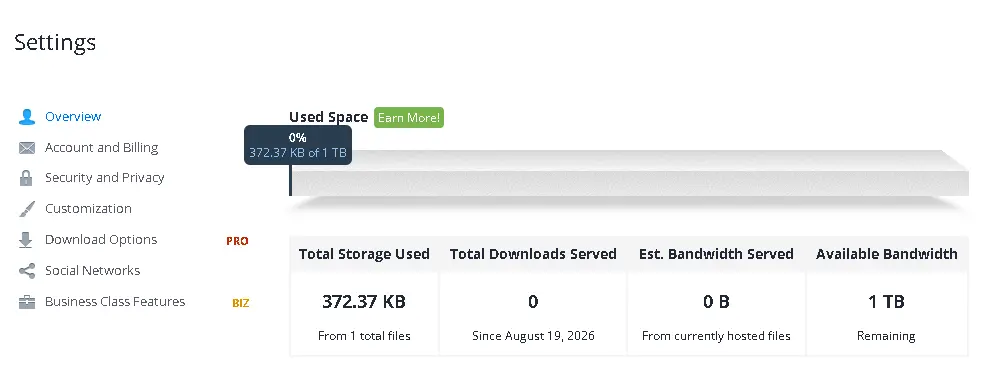Click the Social Networks share icon
This screenshot has height=370, width=982.
[x=26, y=270]
